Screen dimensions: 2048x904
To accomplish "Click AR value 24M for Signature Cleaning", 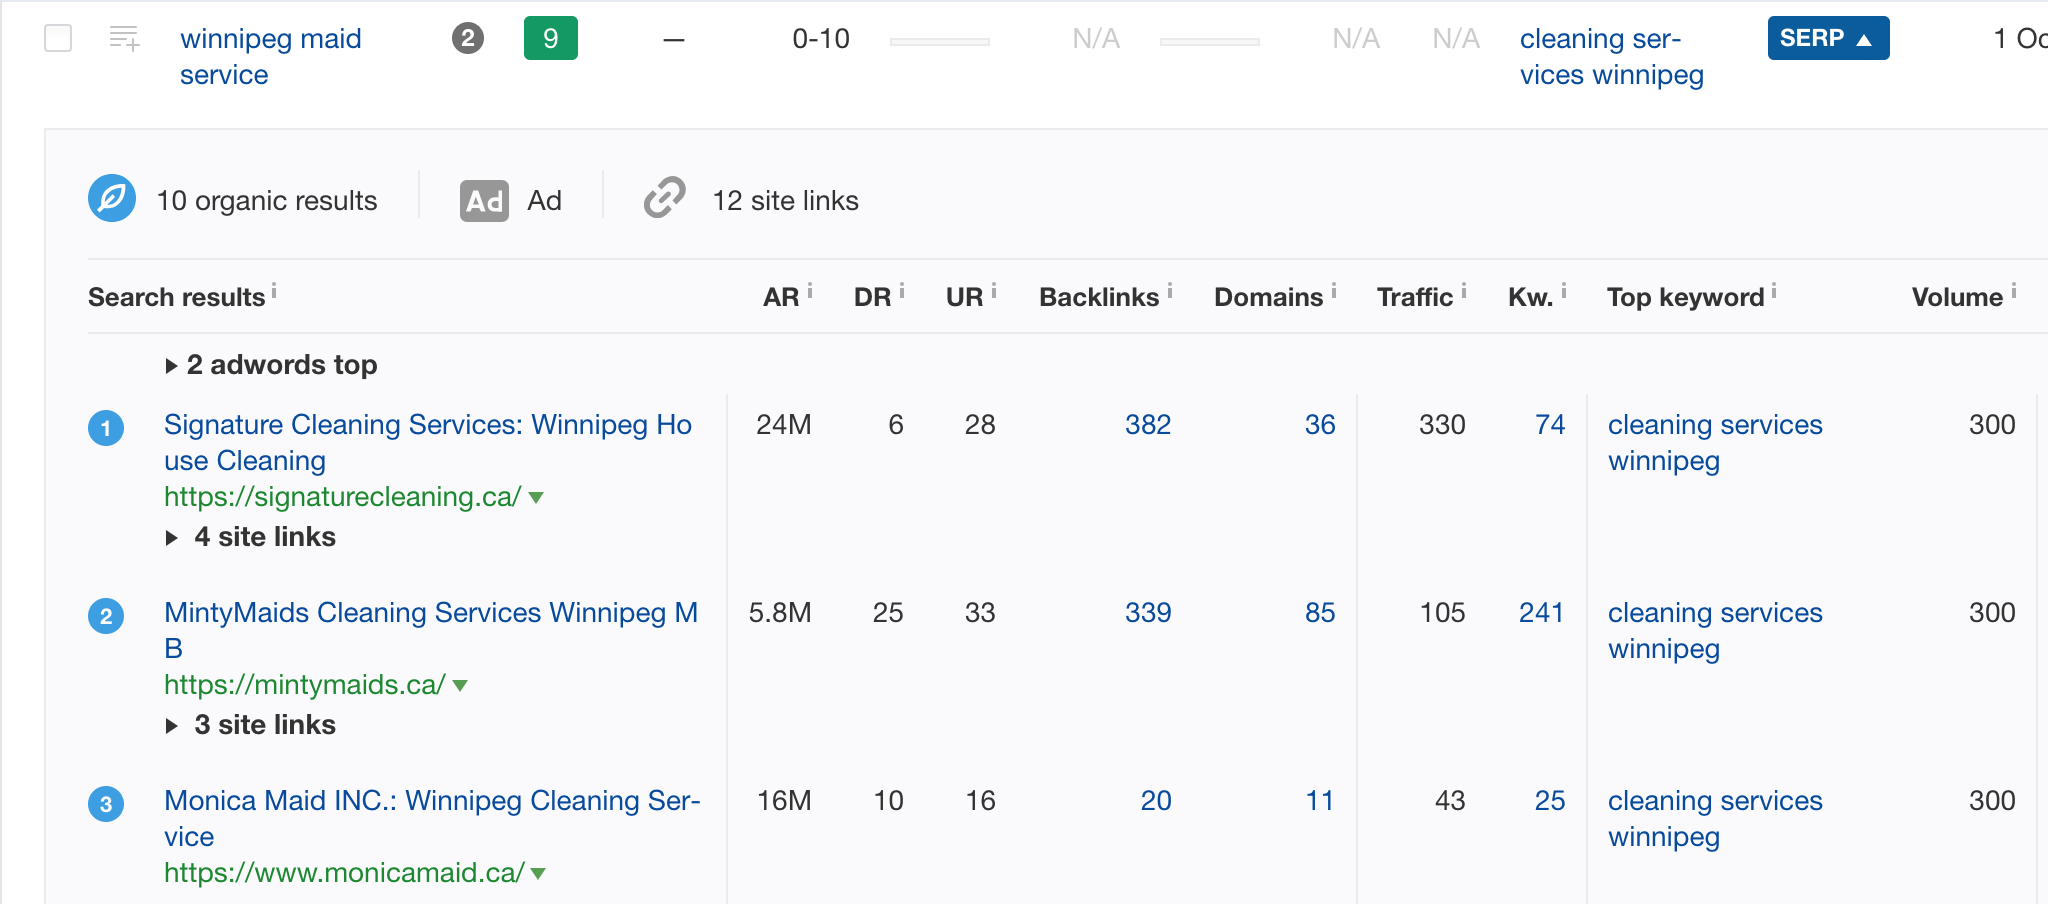I will tap(784, 425).
